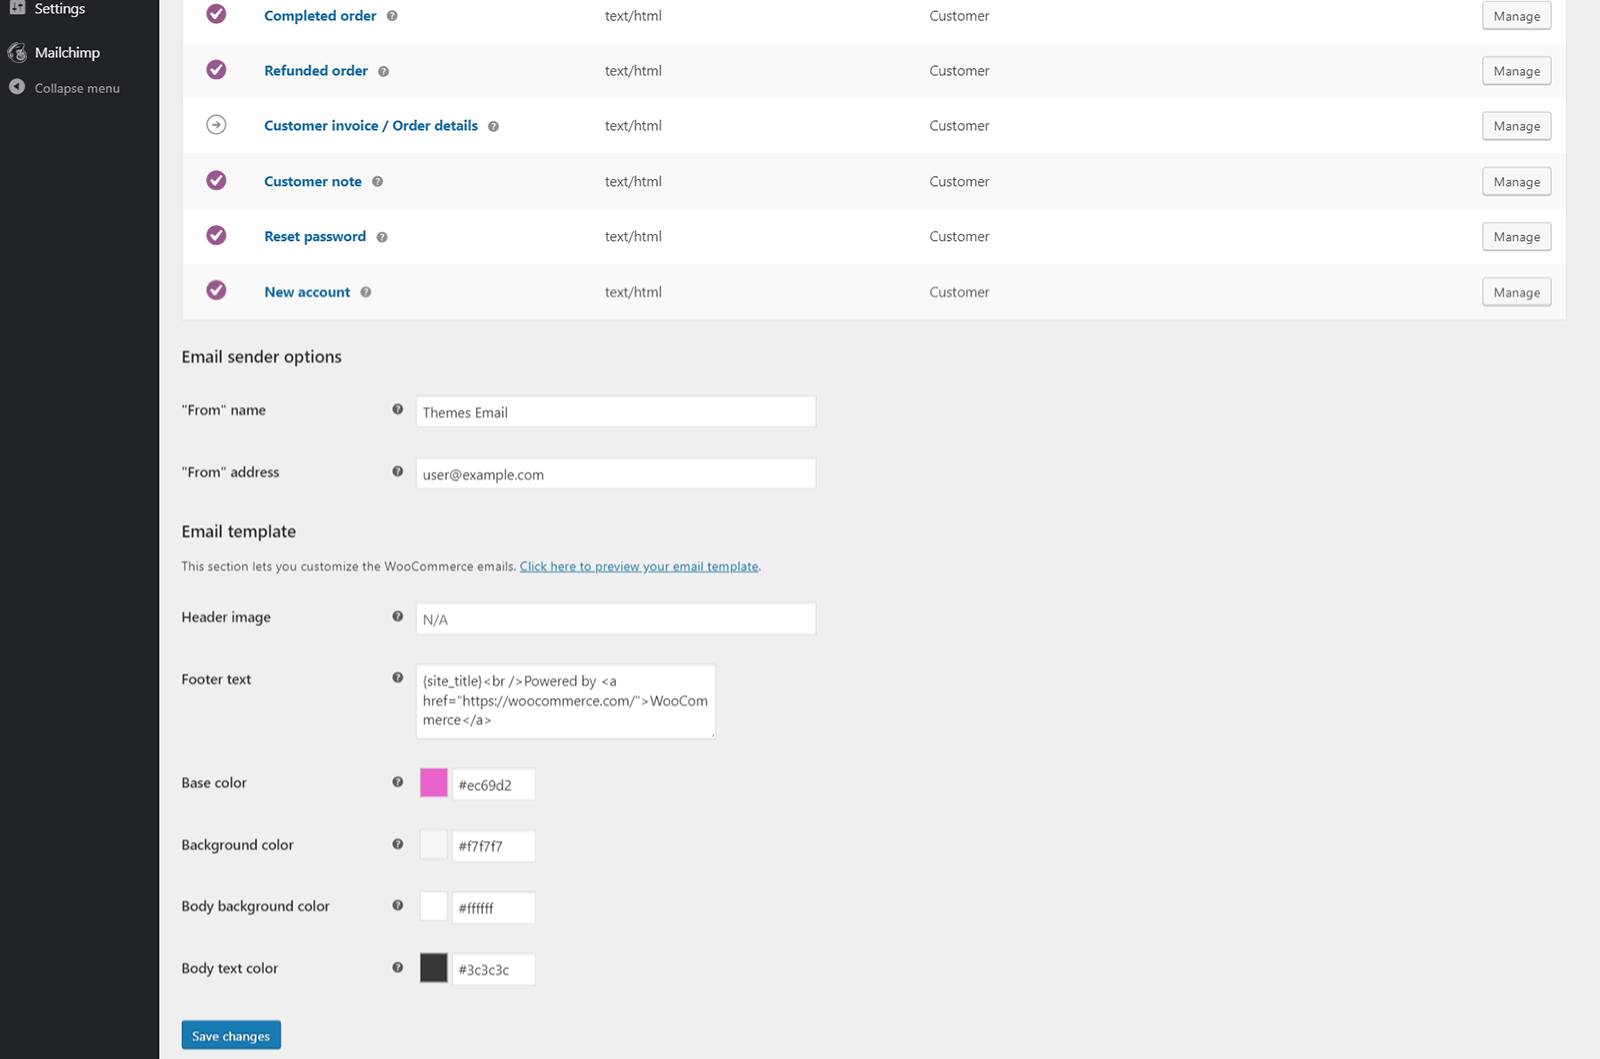This screenshot has width=1600, height=1059.
Task: Click the Collapse menu label
Action: coord(77,88)
